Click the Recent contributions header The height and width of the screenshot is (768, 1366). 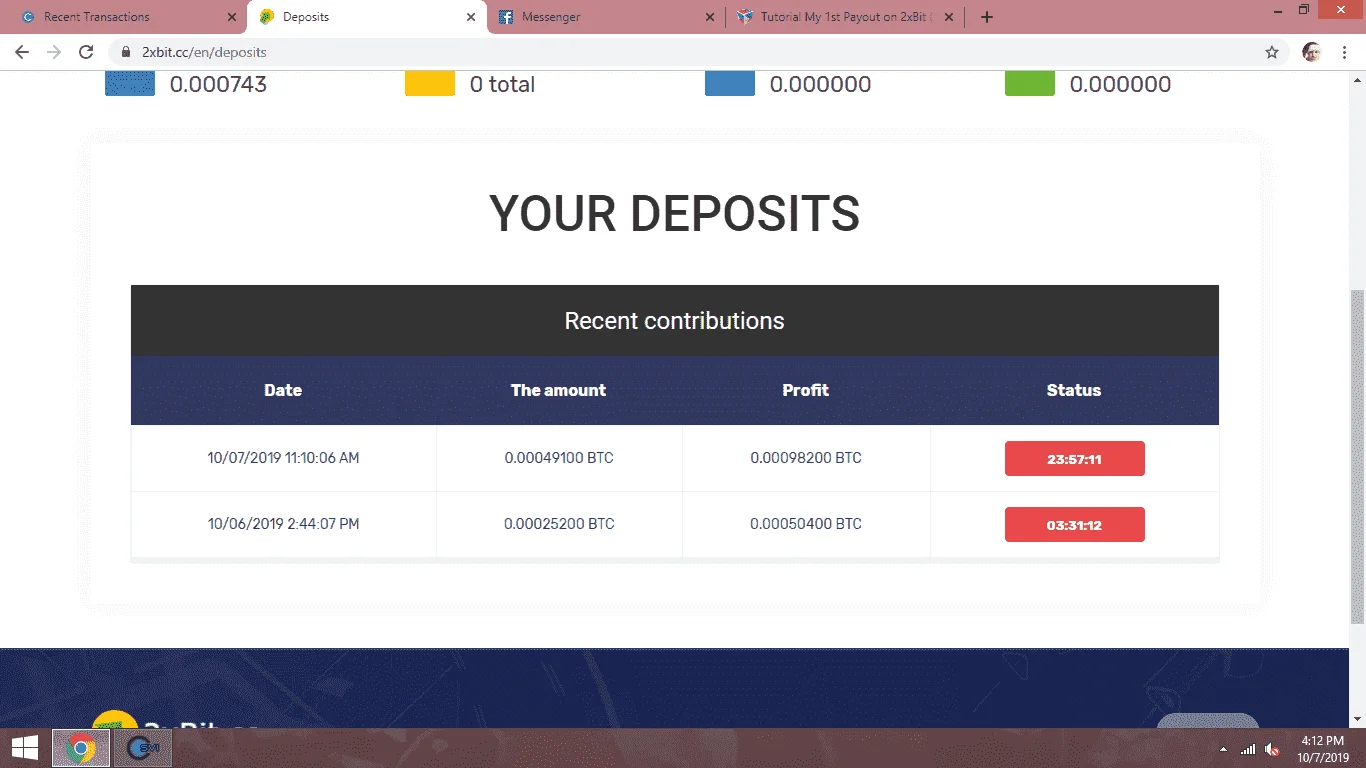pyautogui.click(x=675, y=321)
